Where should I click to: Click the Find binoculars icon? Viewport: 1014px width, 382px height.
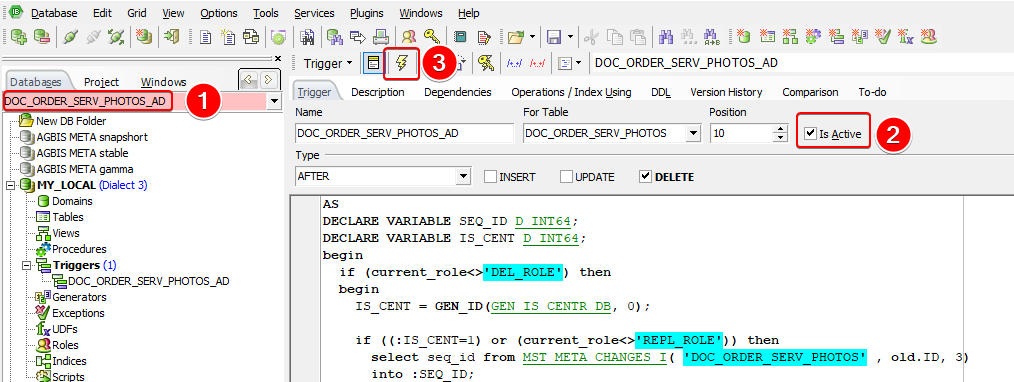click(667, 36)
